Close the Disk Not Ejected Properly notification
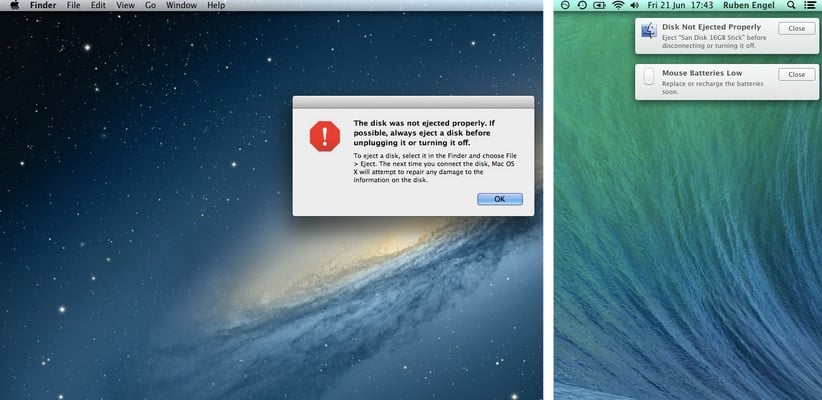 click(796, 28)
